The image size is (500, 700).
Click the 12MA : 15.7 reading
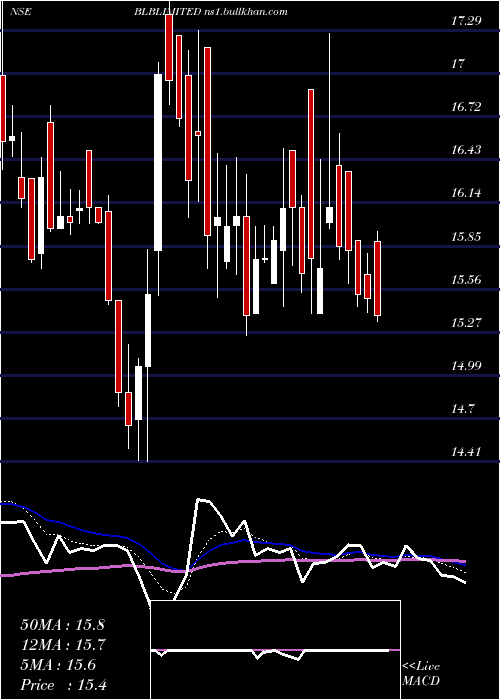(x=62, y=645)
